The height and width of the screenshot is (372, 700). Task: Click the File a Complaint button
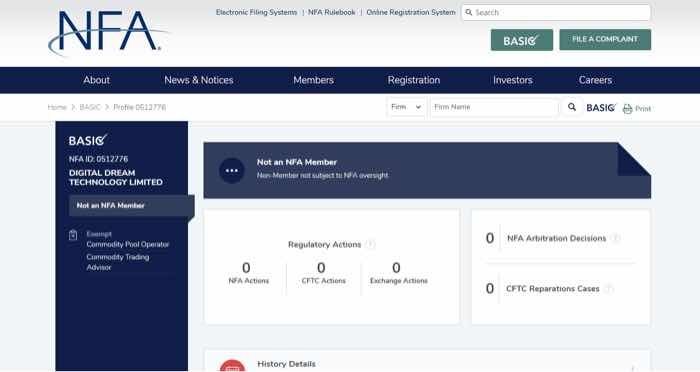click(x=605, y=39)
